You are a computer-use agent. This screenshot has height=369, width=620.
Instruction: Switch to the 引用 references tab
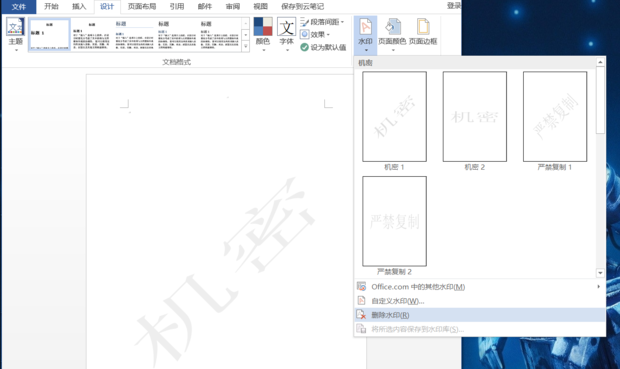point(177,6)
